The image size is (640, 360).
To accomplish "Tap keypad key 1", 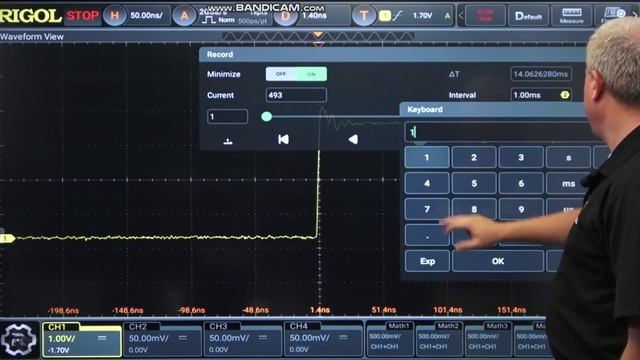I will point(427,157).
